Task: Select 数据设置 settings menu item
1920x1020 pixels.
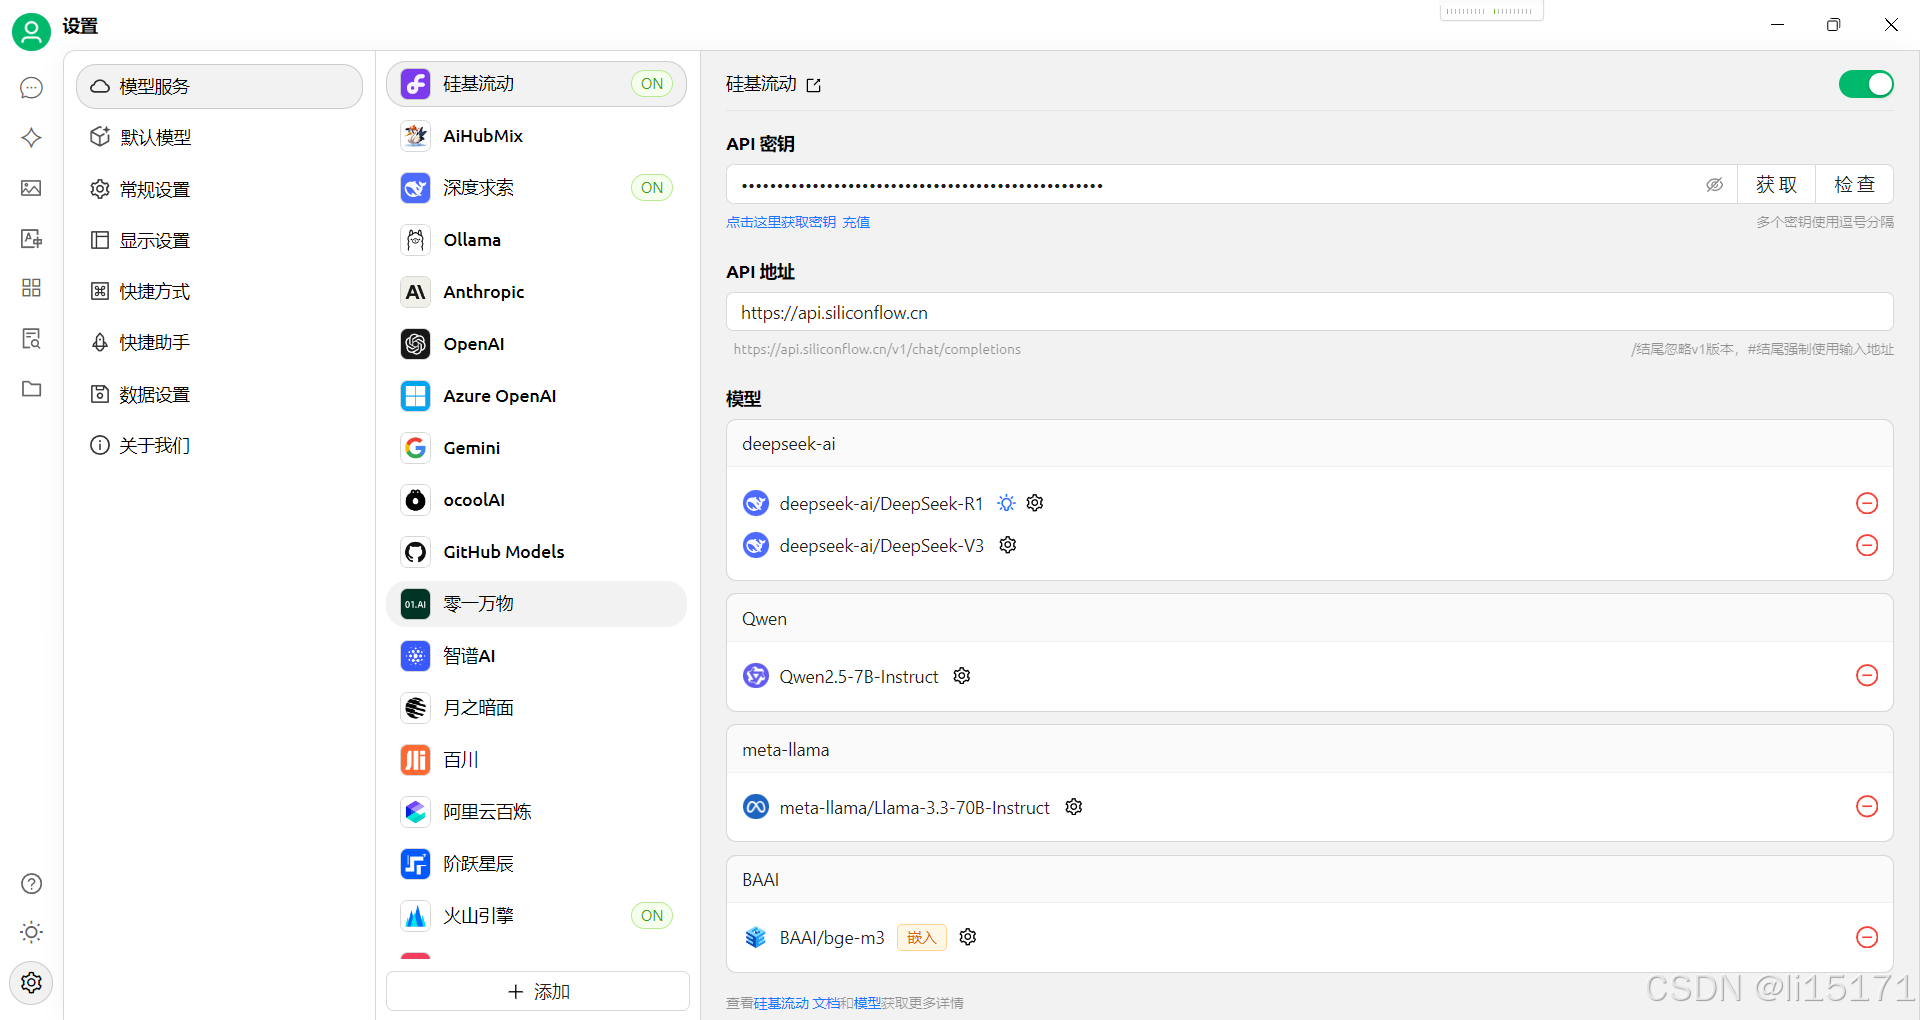Action: pyautogui.click(x=219, y=394)
